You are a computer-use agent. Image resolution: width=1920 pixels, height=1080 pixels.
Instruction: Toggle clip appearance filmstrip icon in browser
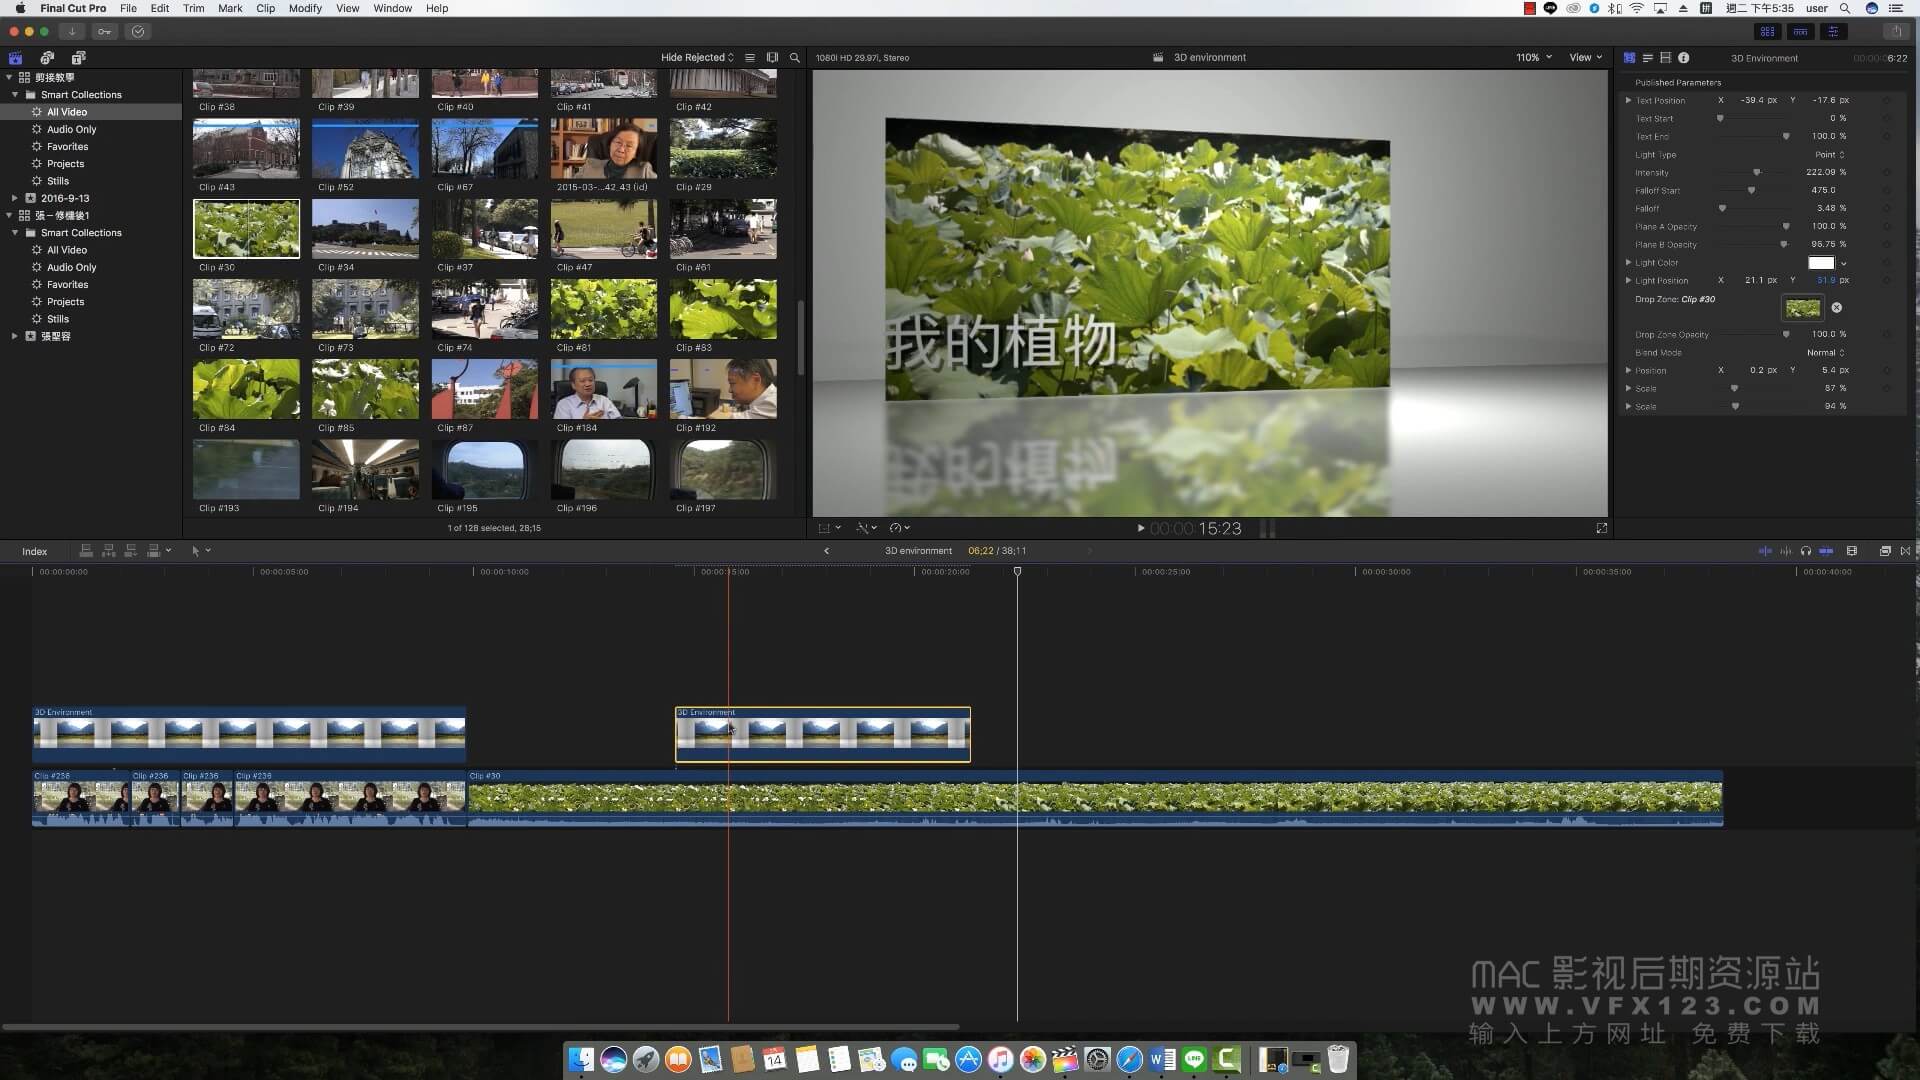pyautogui.click(x=772, y=58)
